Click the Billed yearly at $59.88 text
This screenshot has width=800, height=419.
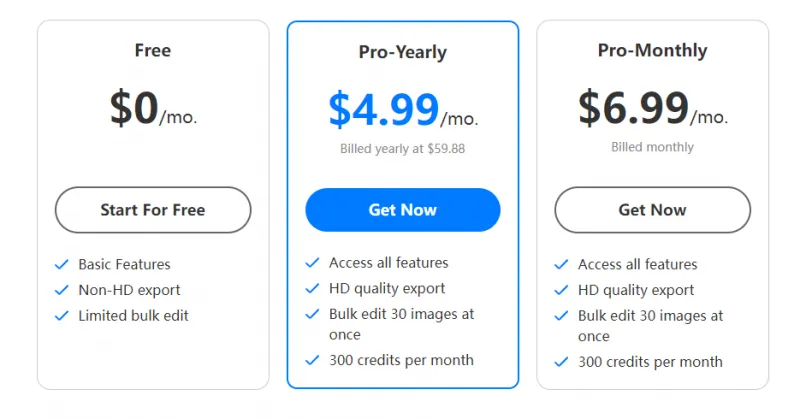(402, 149)
